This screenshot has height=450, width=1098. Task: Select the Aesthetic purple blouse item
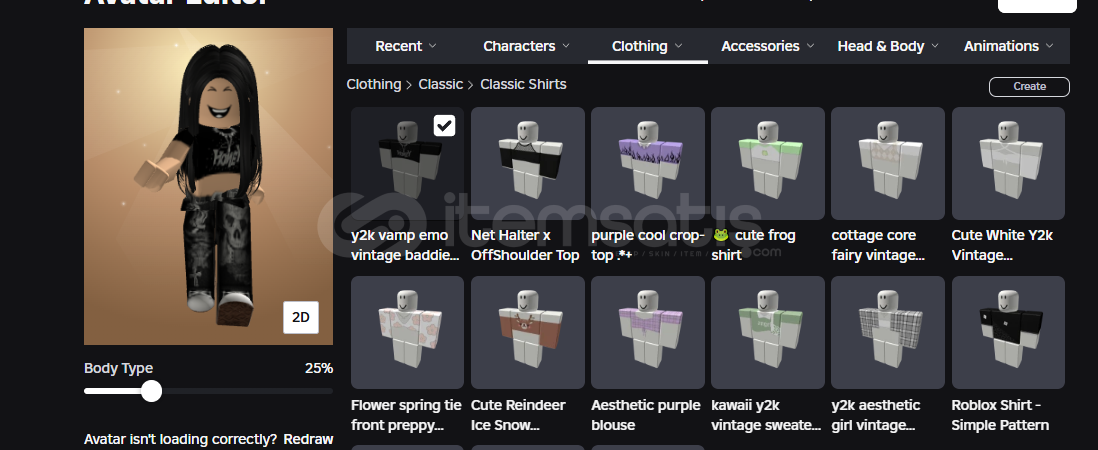[x=648, y=332]
